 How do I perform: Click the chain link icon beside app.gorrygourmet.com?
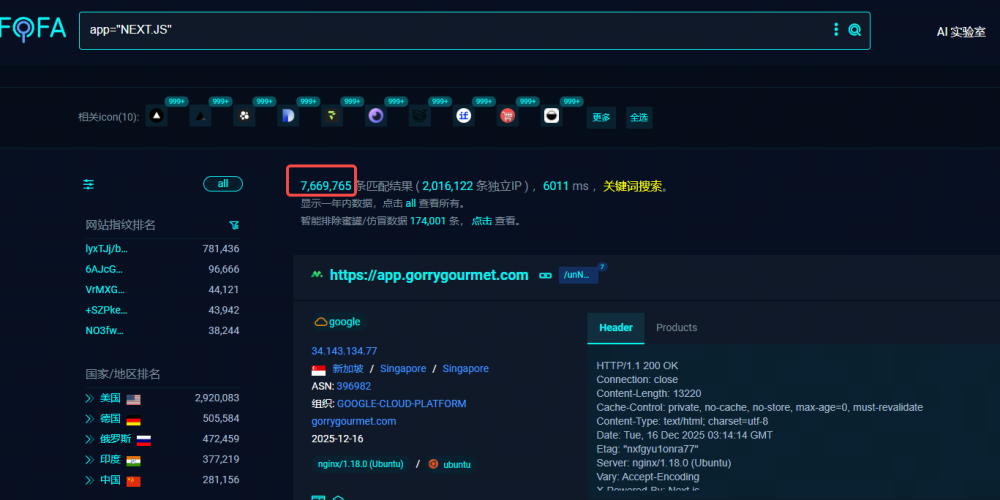tap(545, 275)
